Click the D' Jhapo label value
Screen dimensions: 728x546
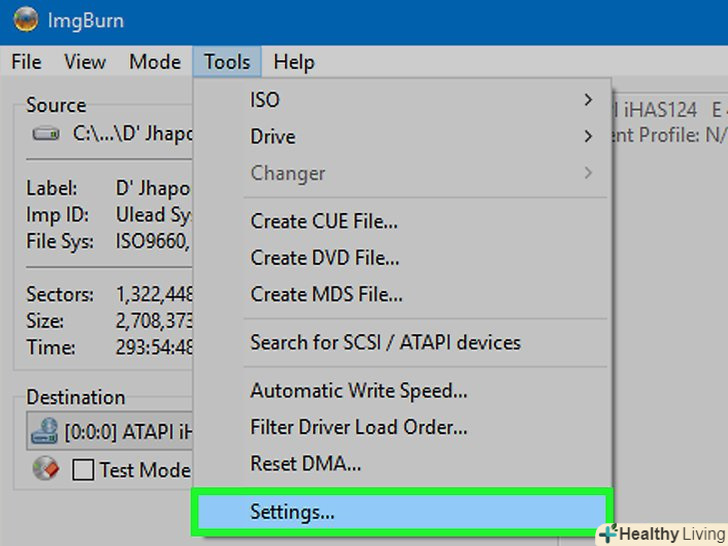pos(154,188)
